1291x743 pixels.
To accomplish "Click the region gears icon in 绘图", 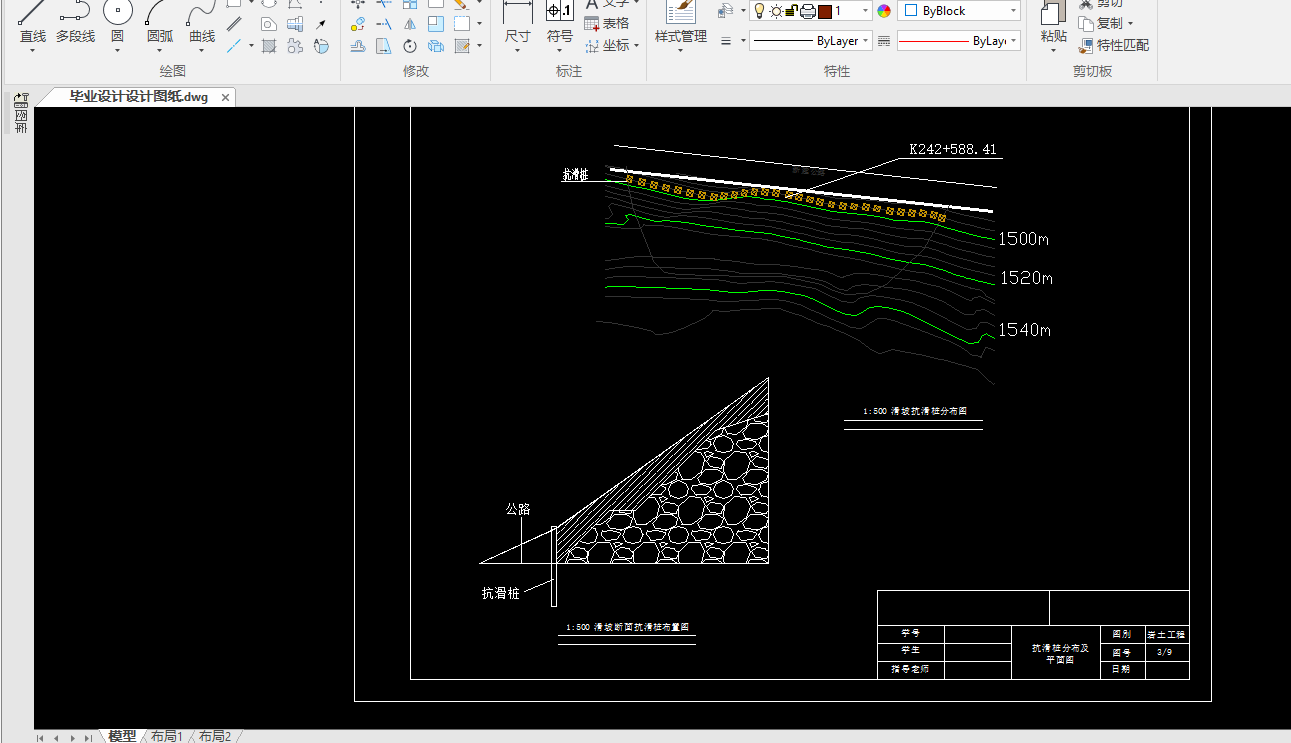I will [x=295, y=46].
